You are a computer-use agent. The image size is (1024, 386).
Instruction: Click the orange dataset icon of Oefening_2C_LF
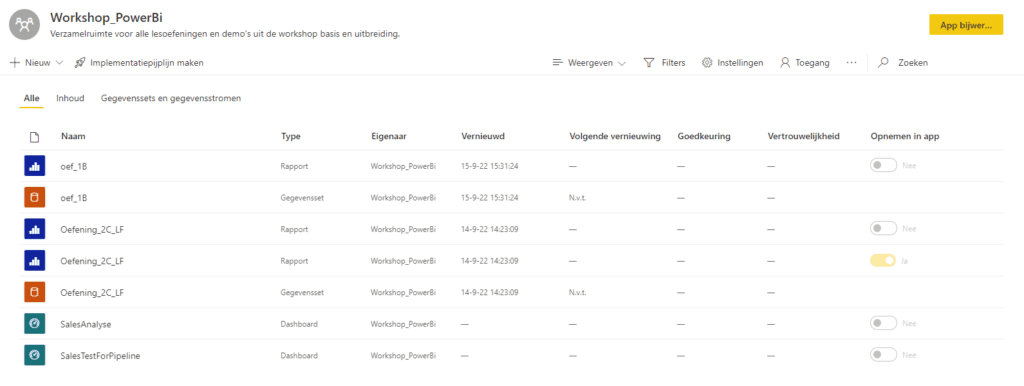(34, 292)
